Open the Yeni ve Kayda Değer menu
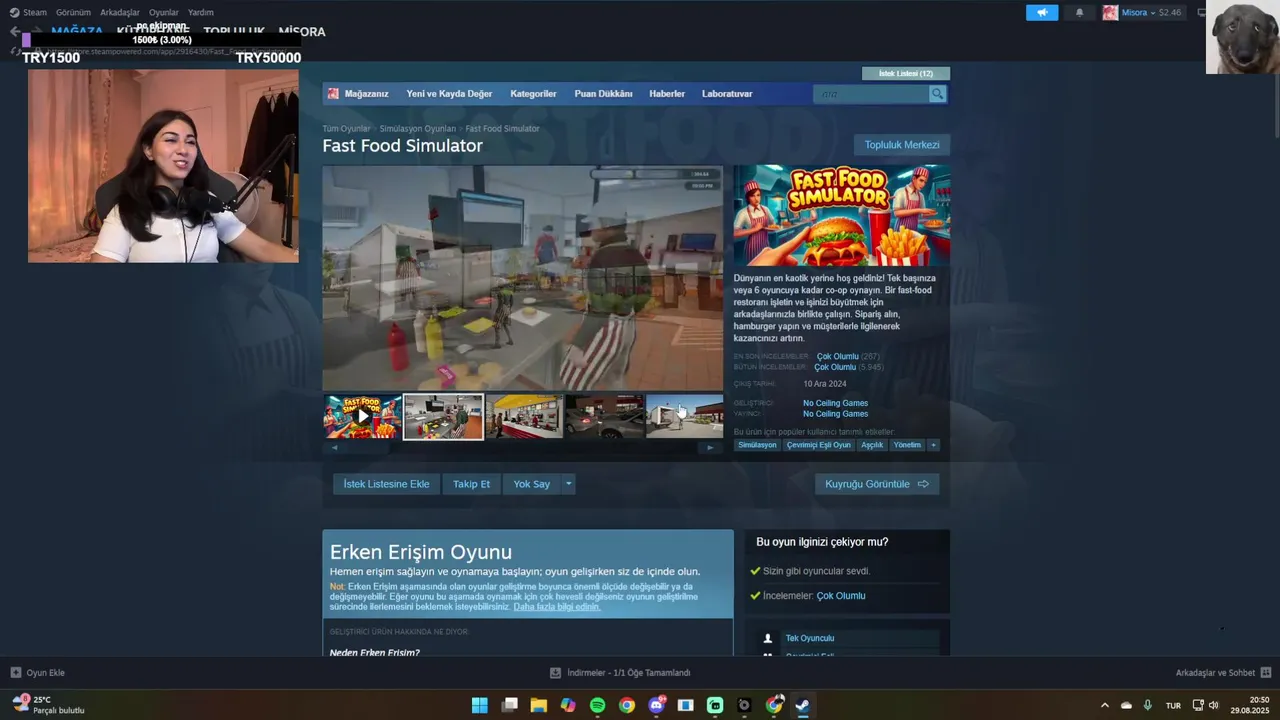Screen dimensions: 1280x720 (449, 94)
